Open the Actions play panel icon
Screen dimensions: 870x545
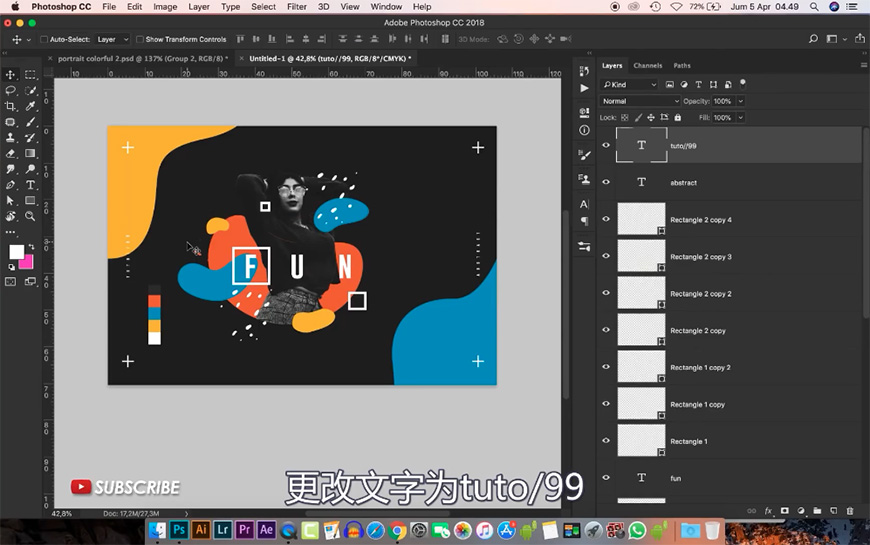[x=584, y=88]
